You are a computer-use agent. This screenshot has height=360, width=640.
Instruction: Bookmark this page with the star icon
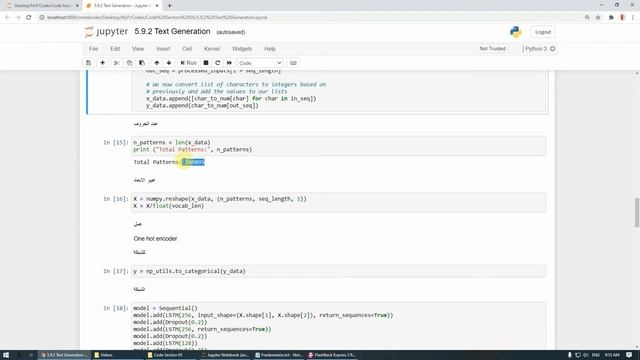point(598,17)
